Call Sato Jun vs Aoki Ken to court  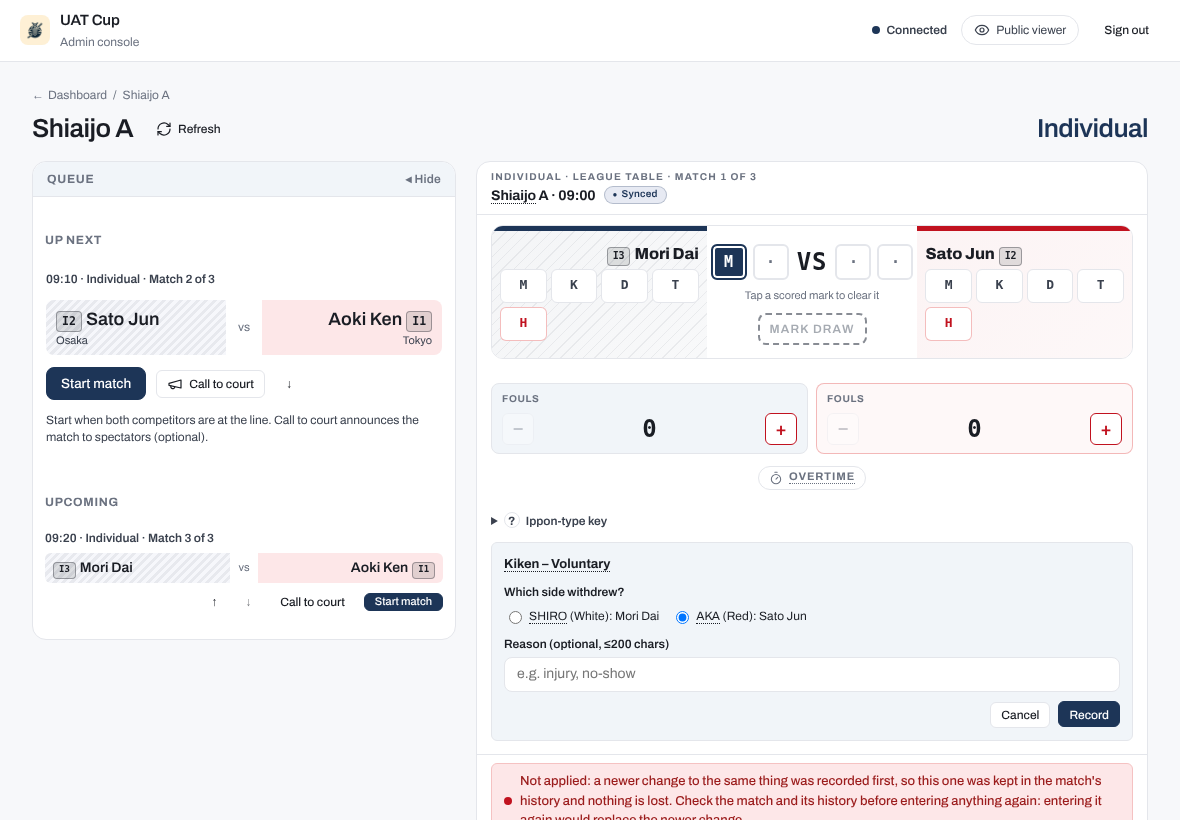tap(211, 384)
